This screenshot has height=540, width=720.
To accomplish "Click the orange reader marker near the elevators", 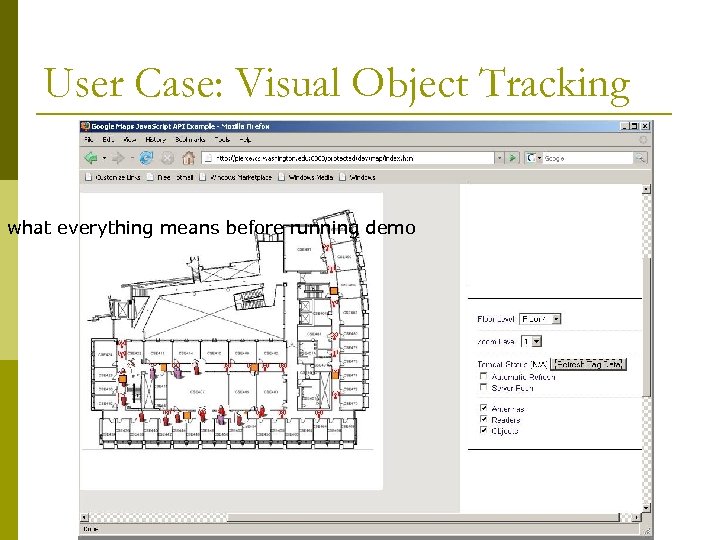I will 334,291.
